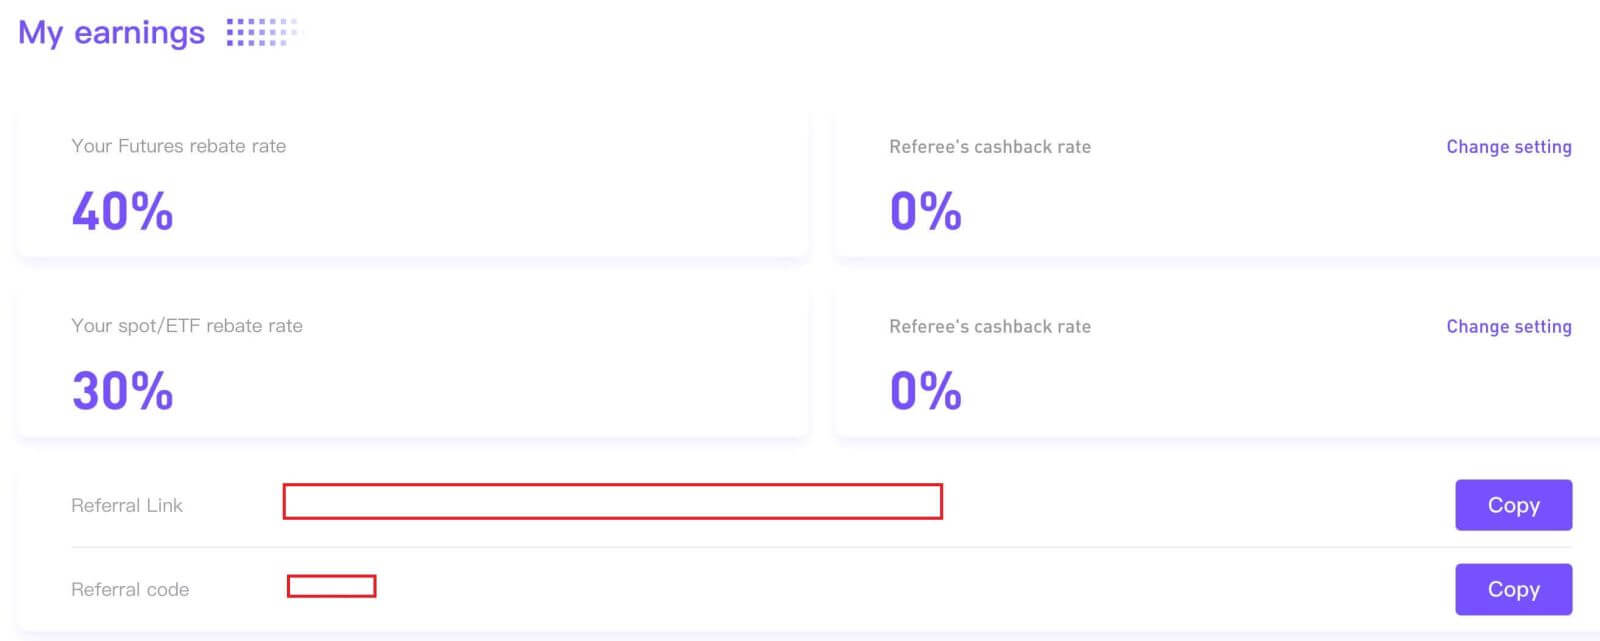Screen dimensions: 1600x641
Task: Select the 30% spot/ETF rebate rate value
Action: click(x=121, y=390)
